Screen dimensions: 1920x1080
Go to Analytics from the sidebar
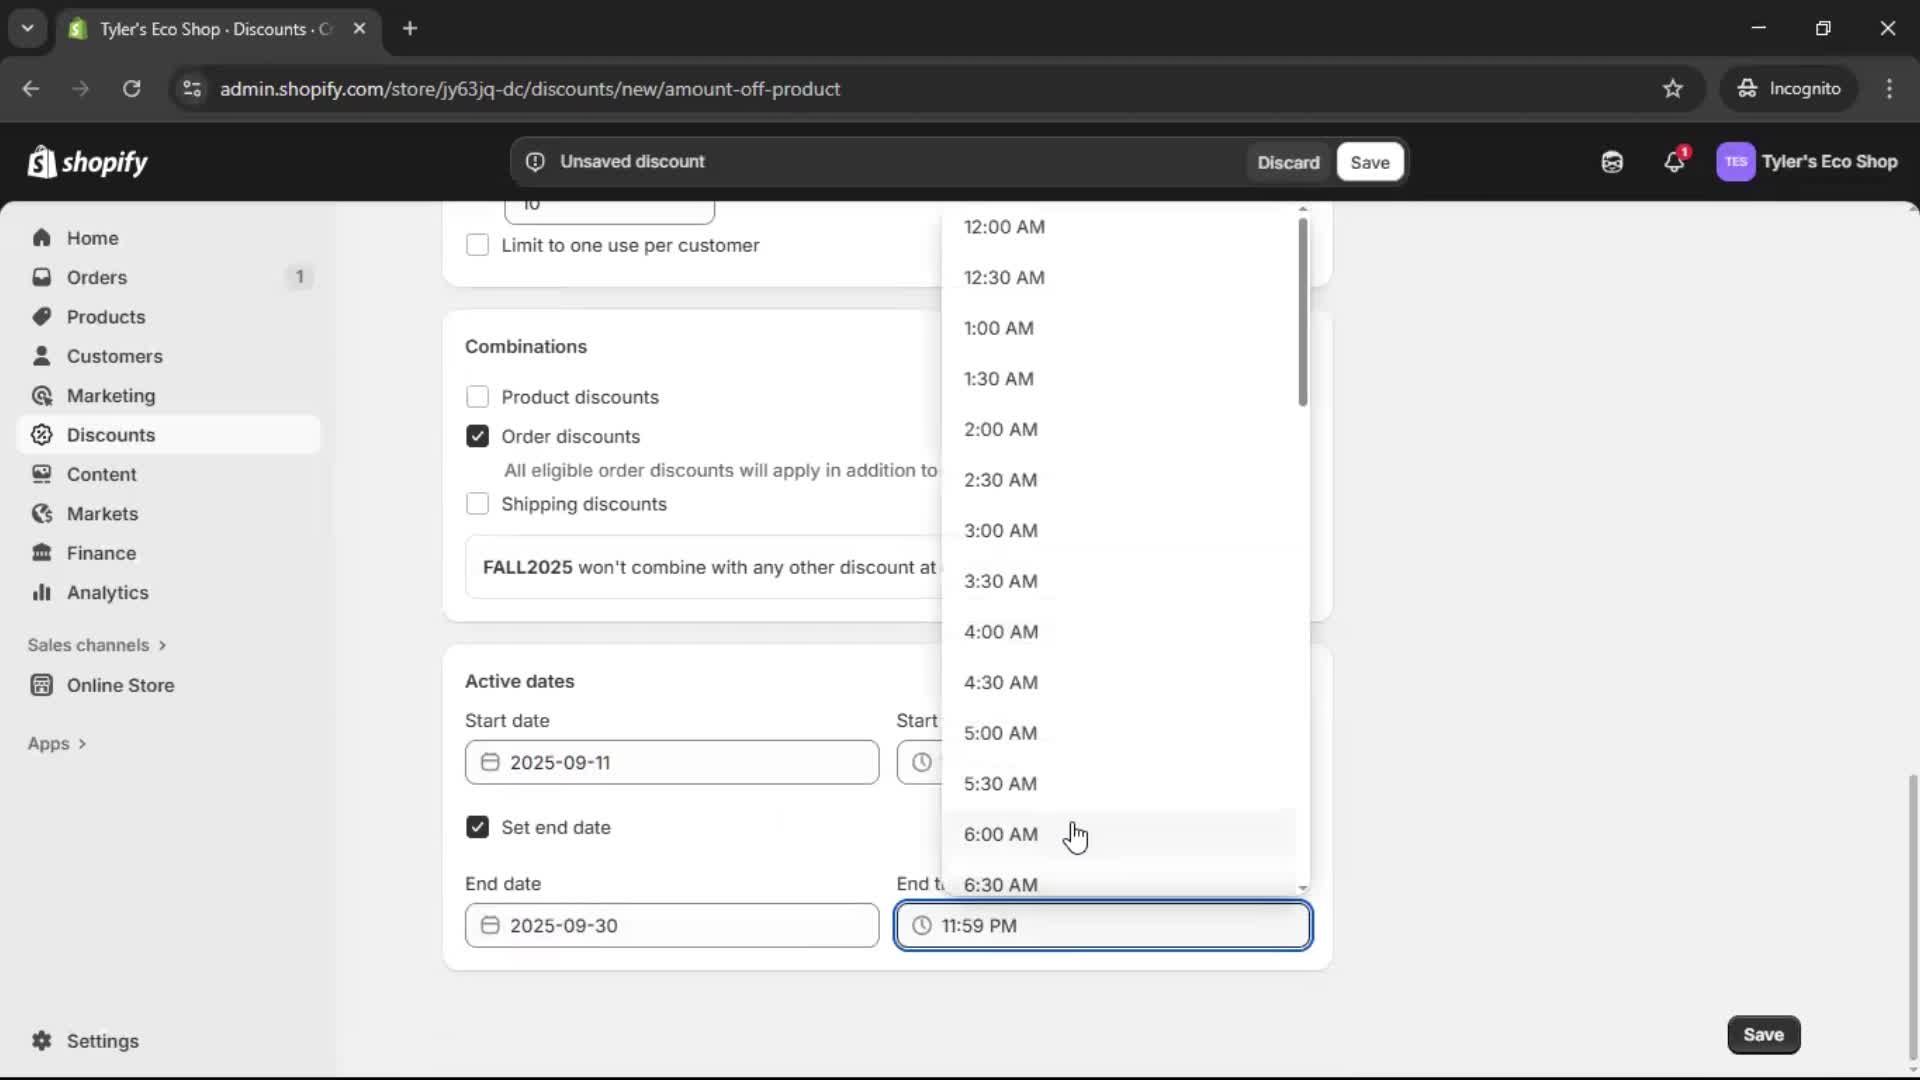[106, 592]
